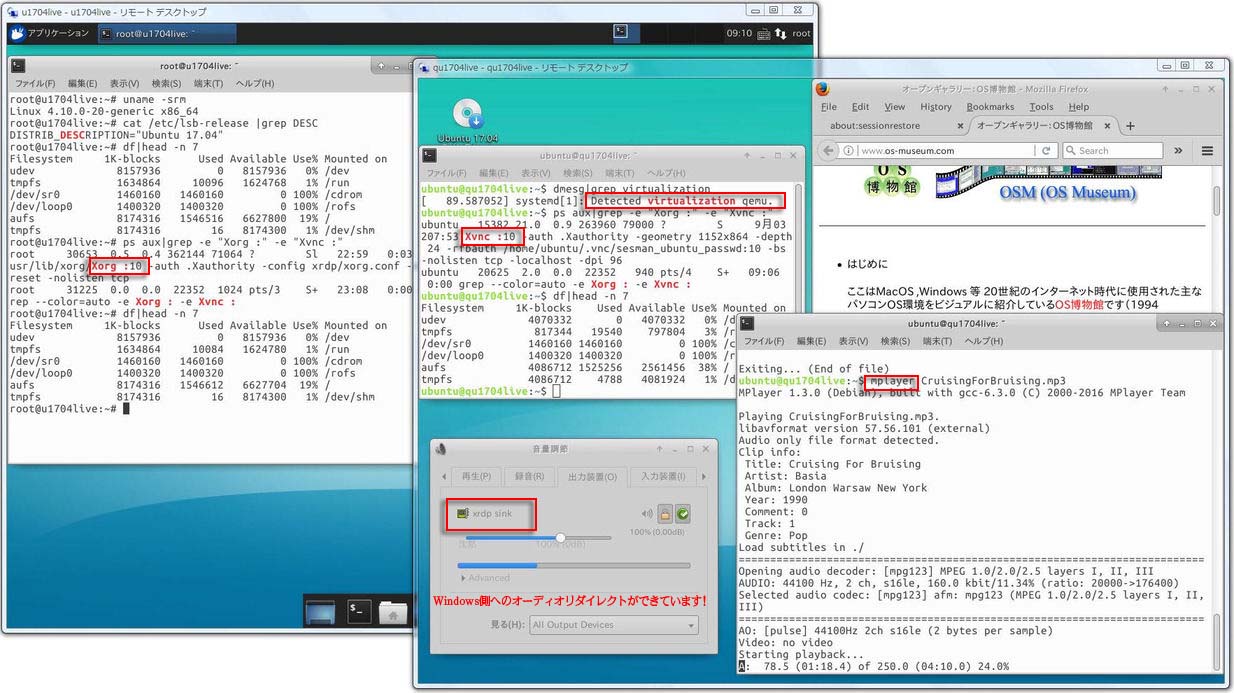The width and height of the screenshot is (1234, 693).
Task: Open ヘルプ(H) menu in the root terminal
Action: (254, 83)
